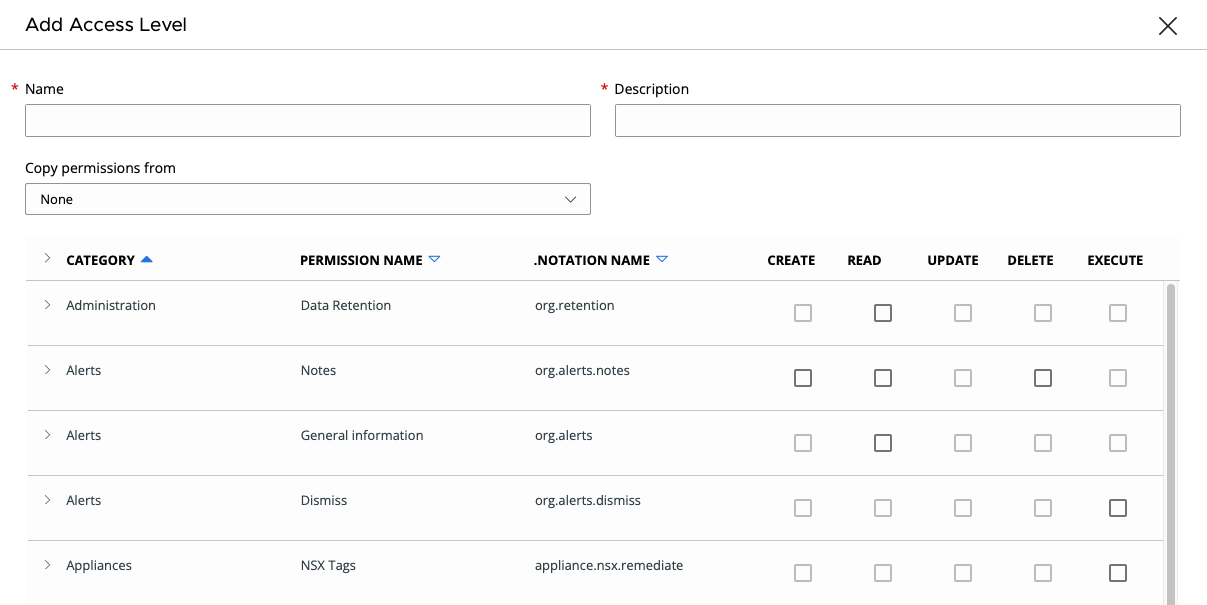Expand the Data Retention row

47,305
